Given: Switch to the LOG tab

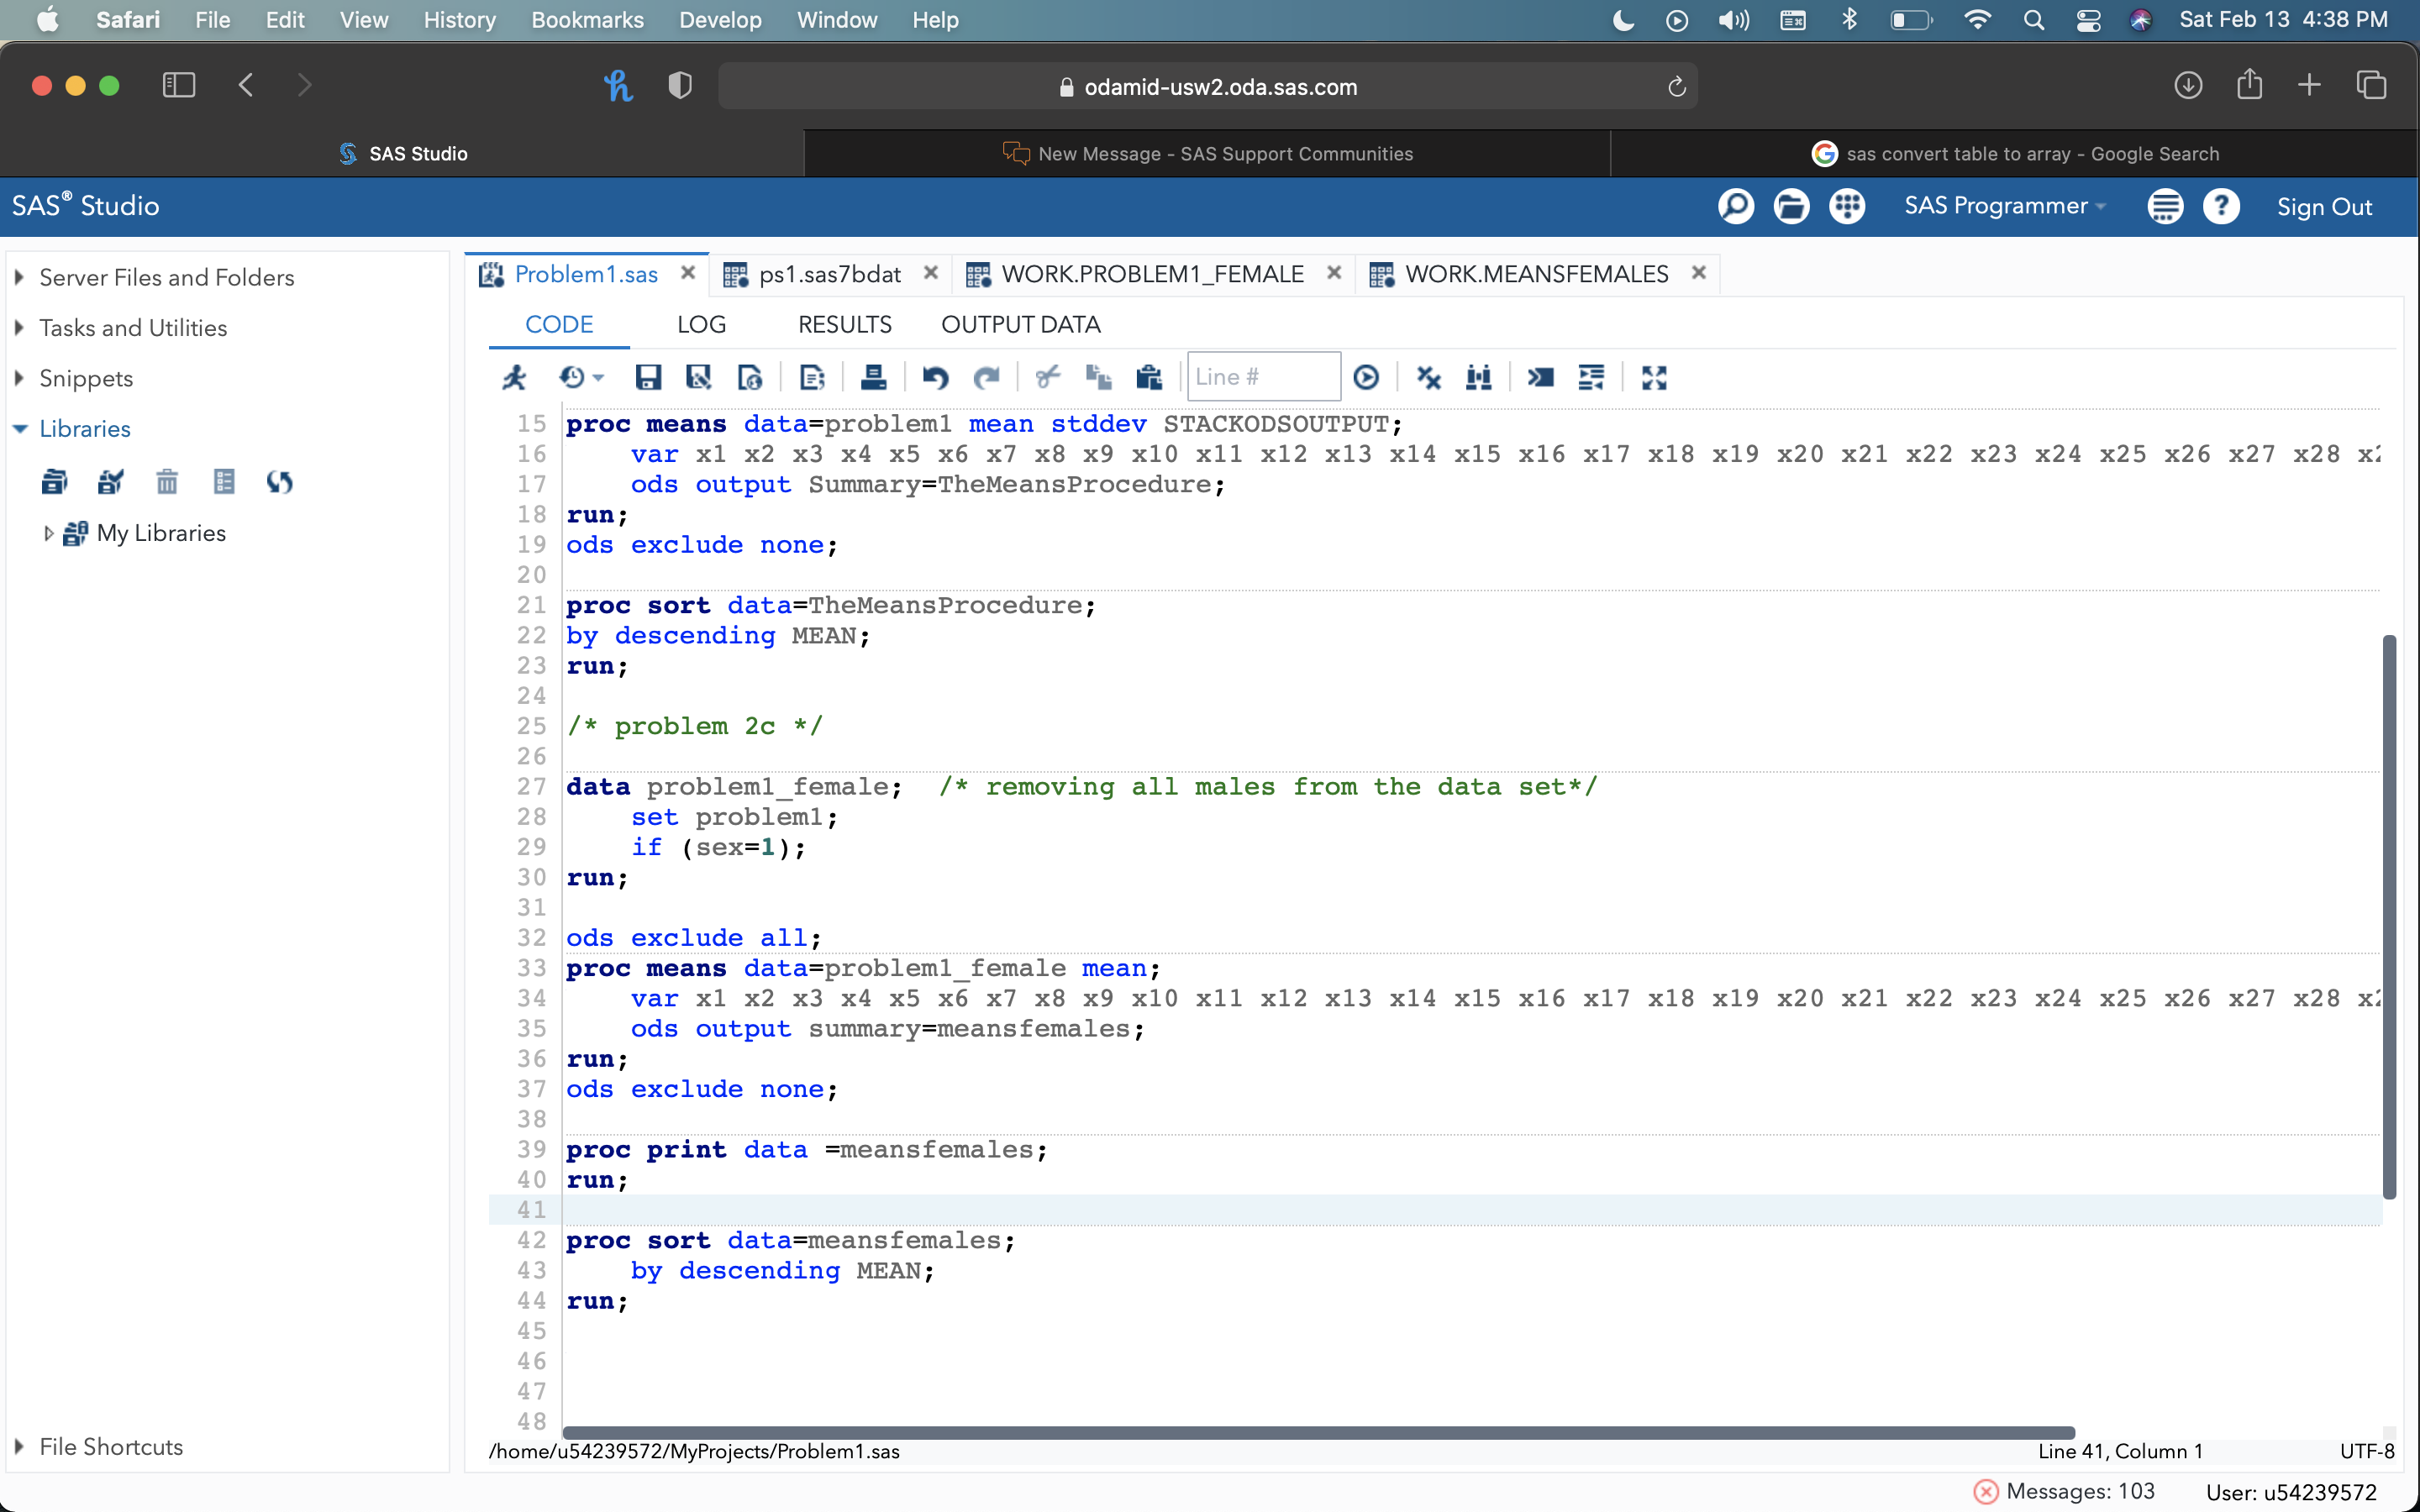Looking at the screenshot, I should pyautogui.click(x=701, y=324).
